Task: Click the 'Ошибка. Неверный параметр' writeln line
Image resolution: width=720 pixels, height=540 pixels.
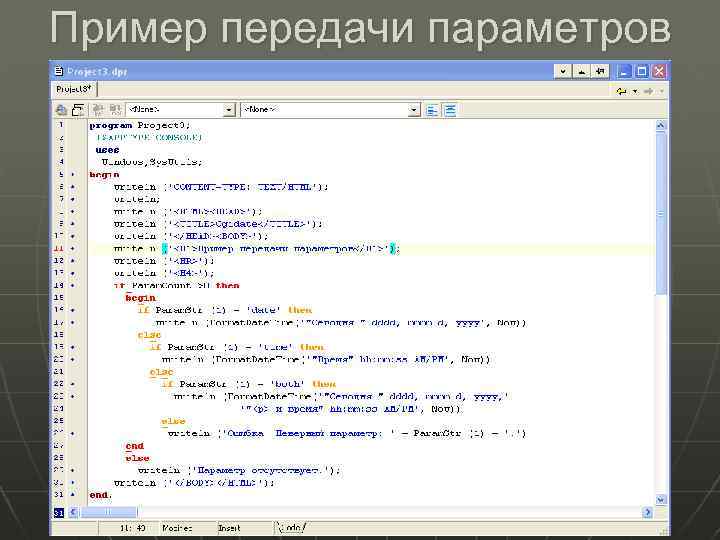Action: pyautogui.click(x=347, y=433)
